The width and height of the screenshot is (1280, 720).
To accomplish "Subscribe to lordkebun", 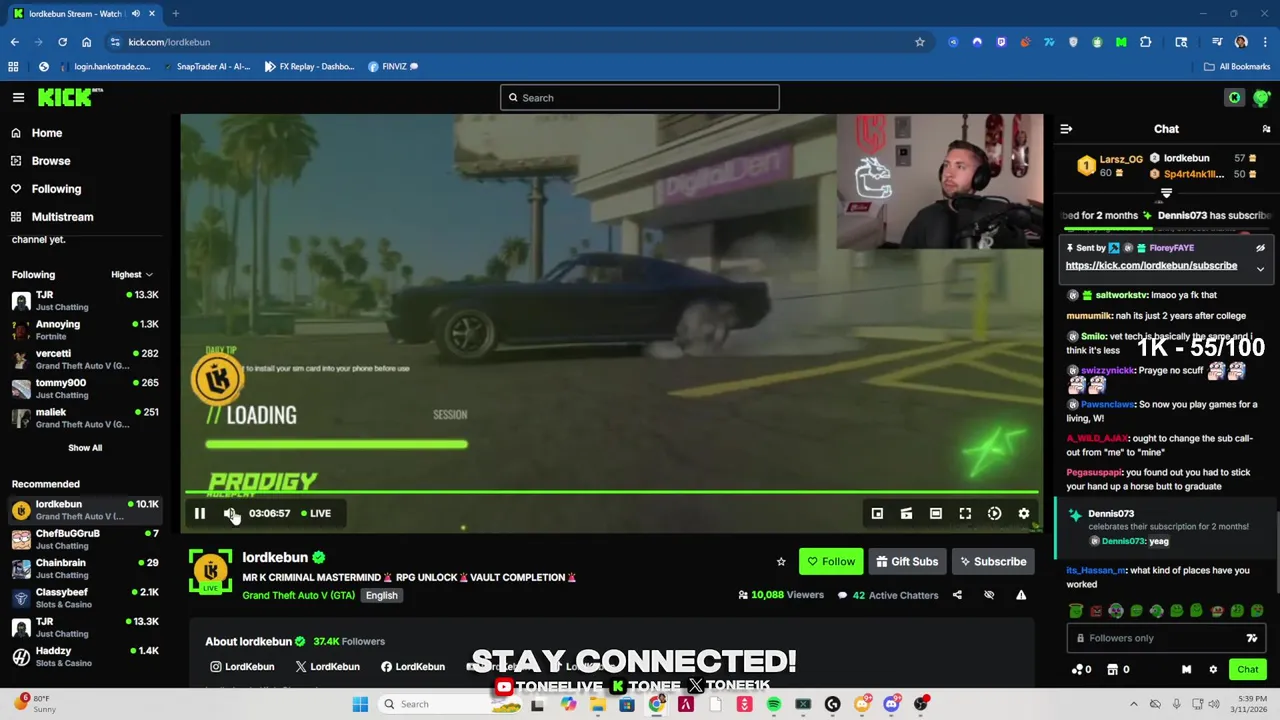I will [993, 562].
